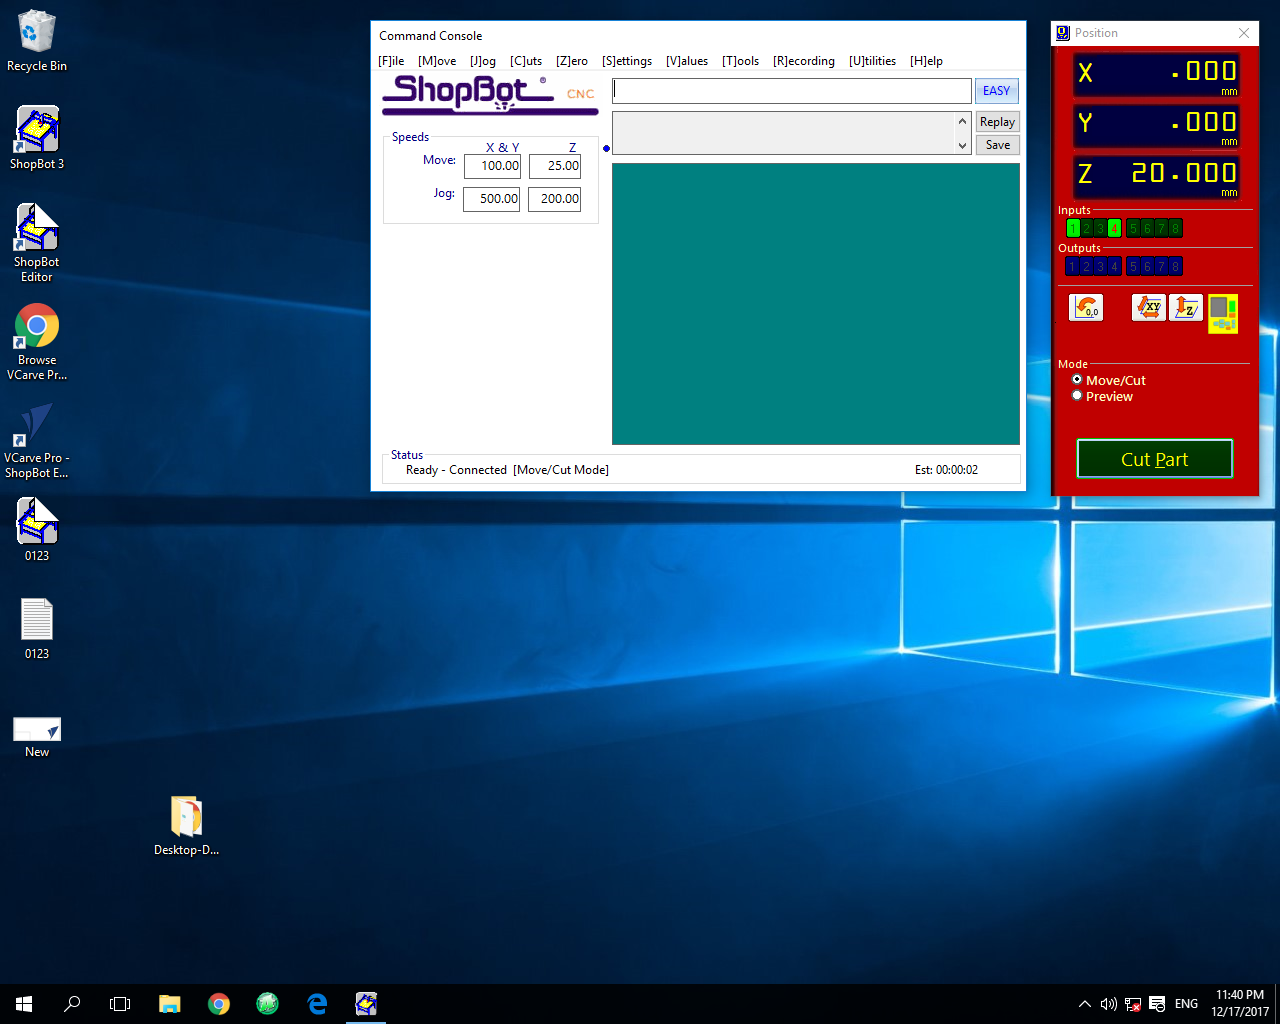1280x1024 pixels.
Task: Click the Chrome icon in taskbar
Action: (x=218, y=1004)
